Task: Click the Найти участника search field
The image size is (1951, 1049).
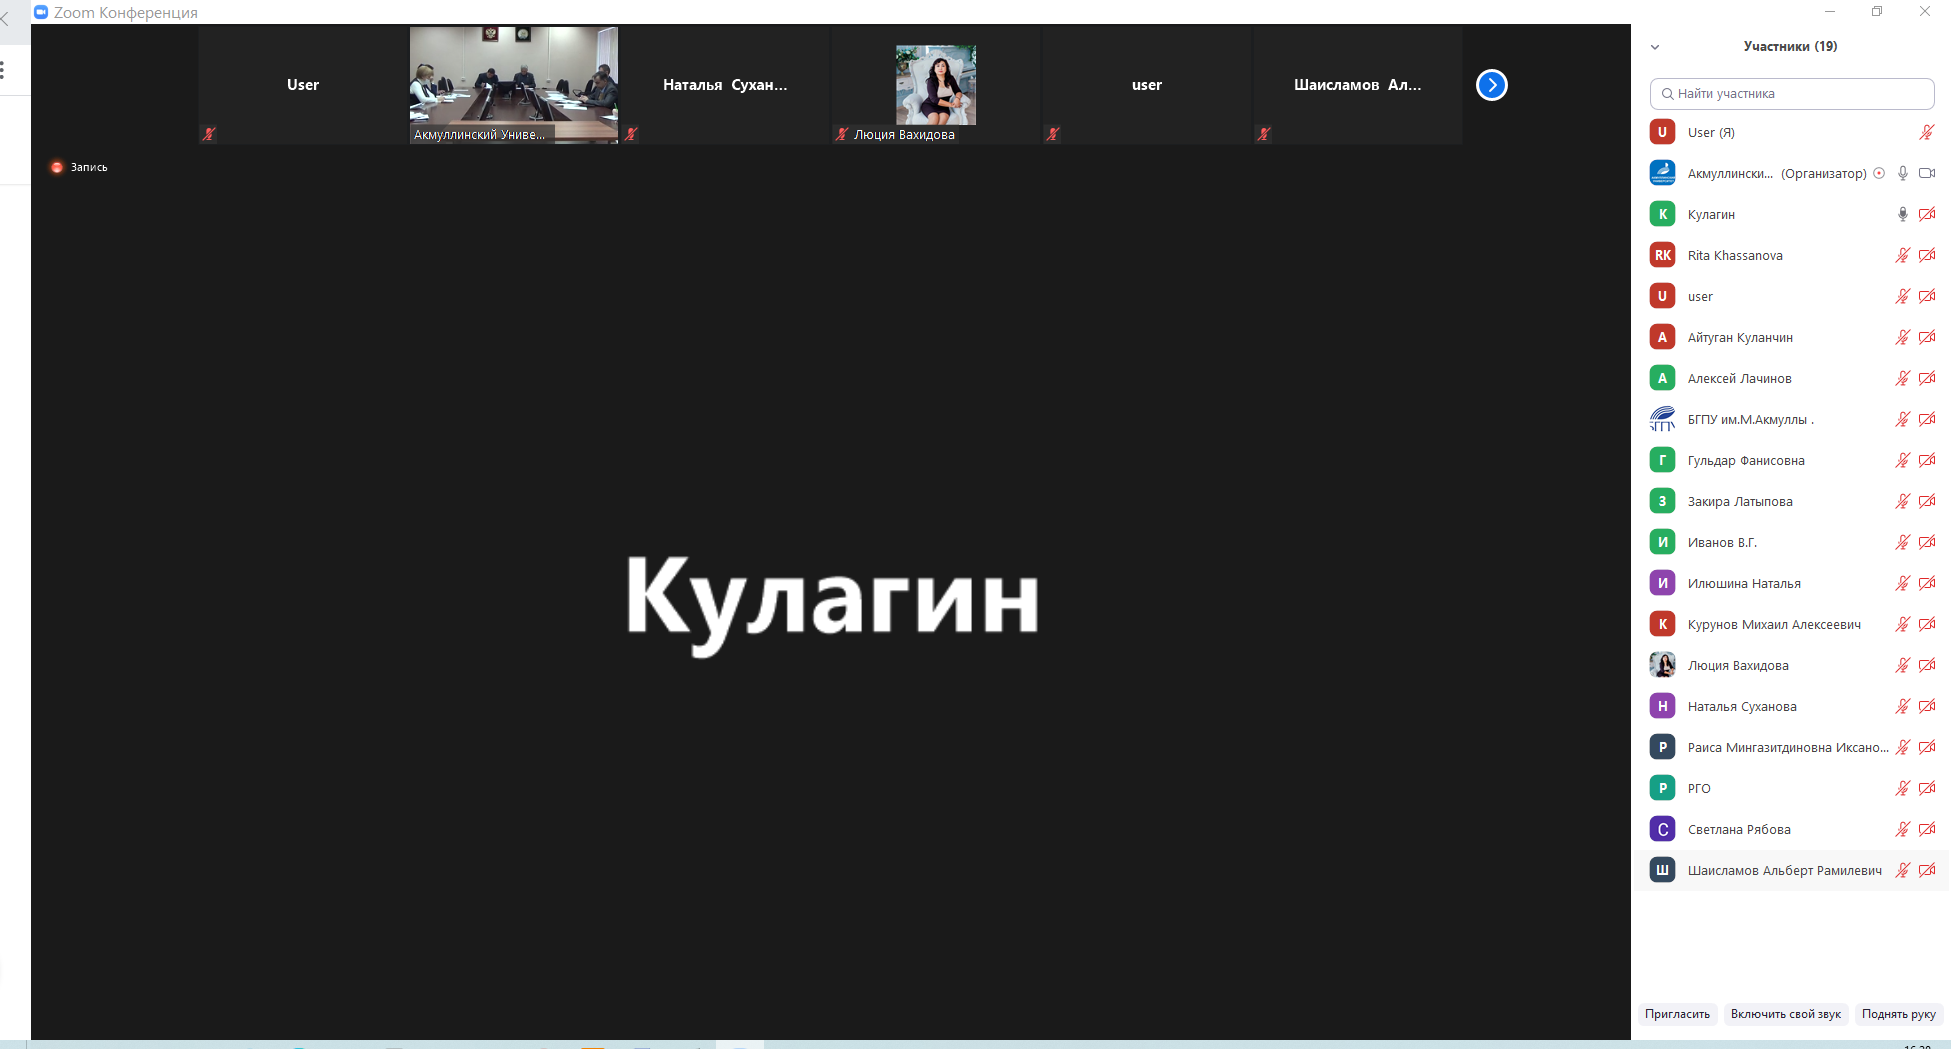Action: [1792, 94]
